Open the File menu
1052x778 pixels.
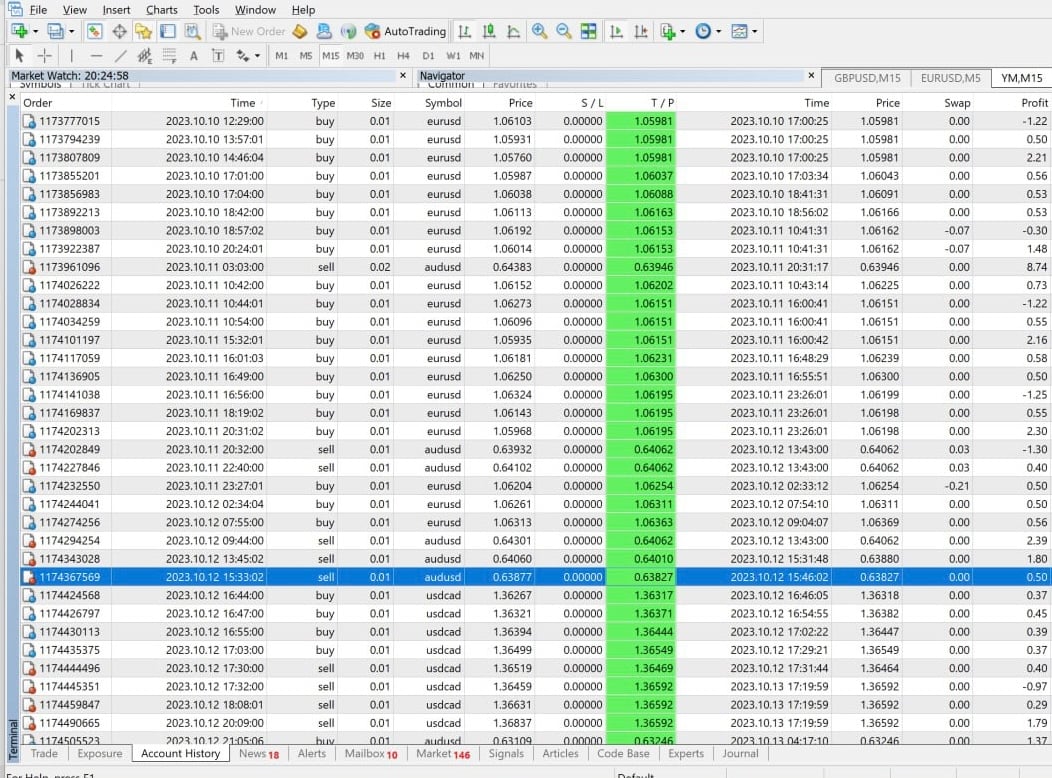pos(38,9)
